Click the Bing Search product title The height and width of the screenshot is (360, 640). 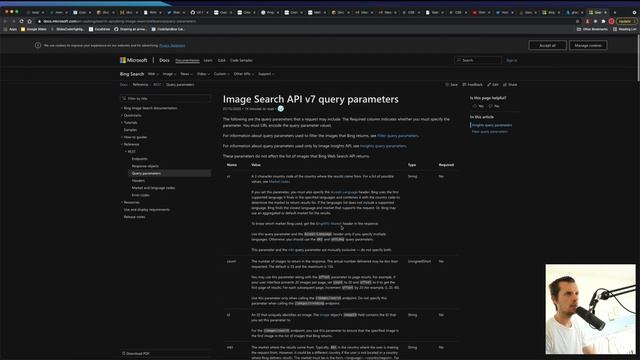[x=132, y=74]
